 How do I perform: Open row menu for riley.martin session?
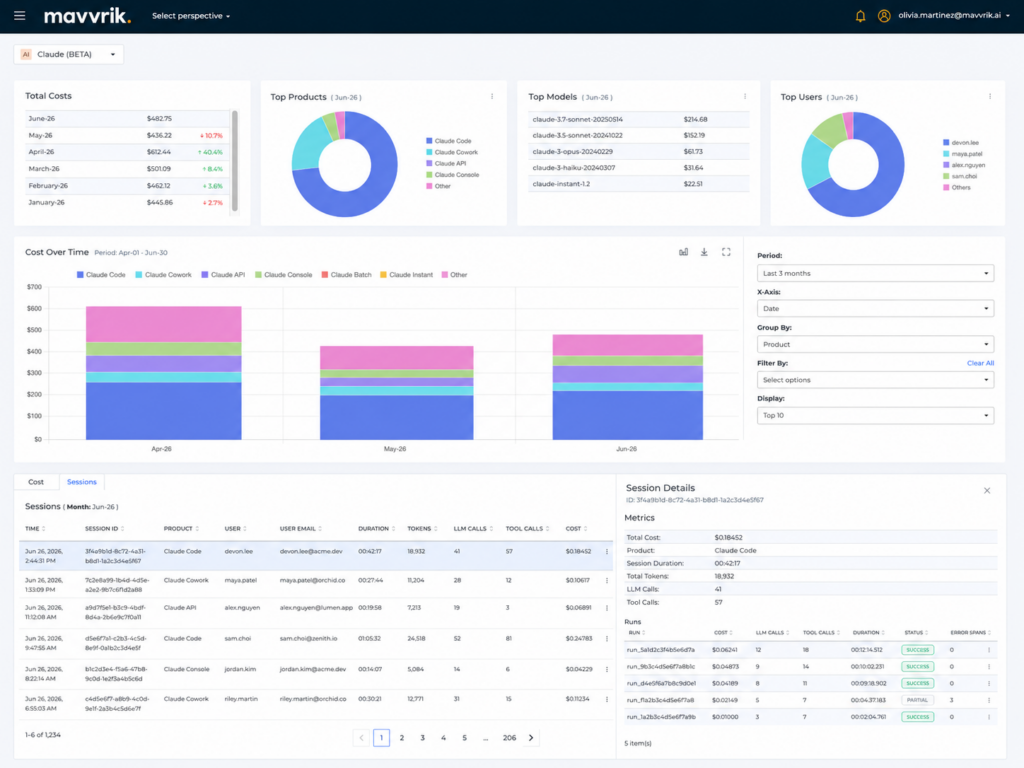[x=607, y=699]
